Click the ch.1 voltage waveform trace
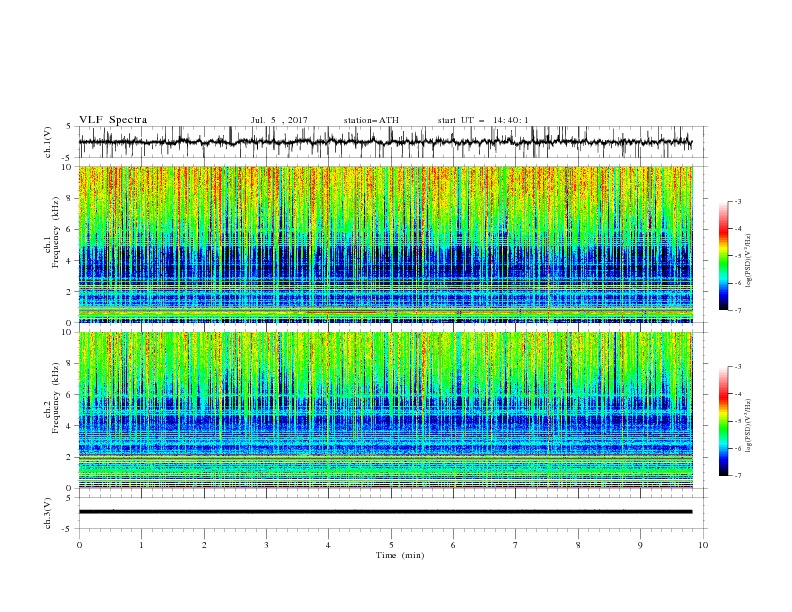 385,142
